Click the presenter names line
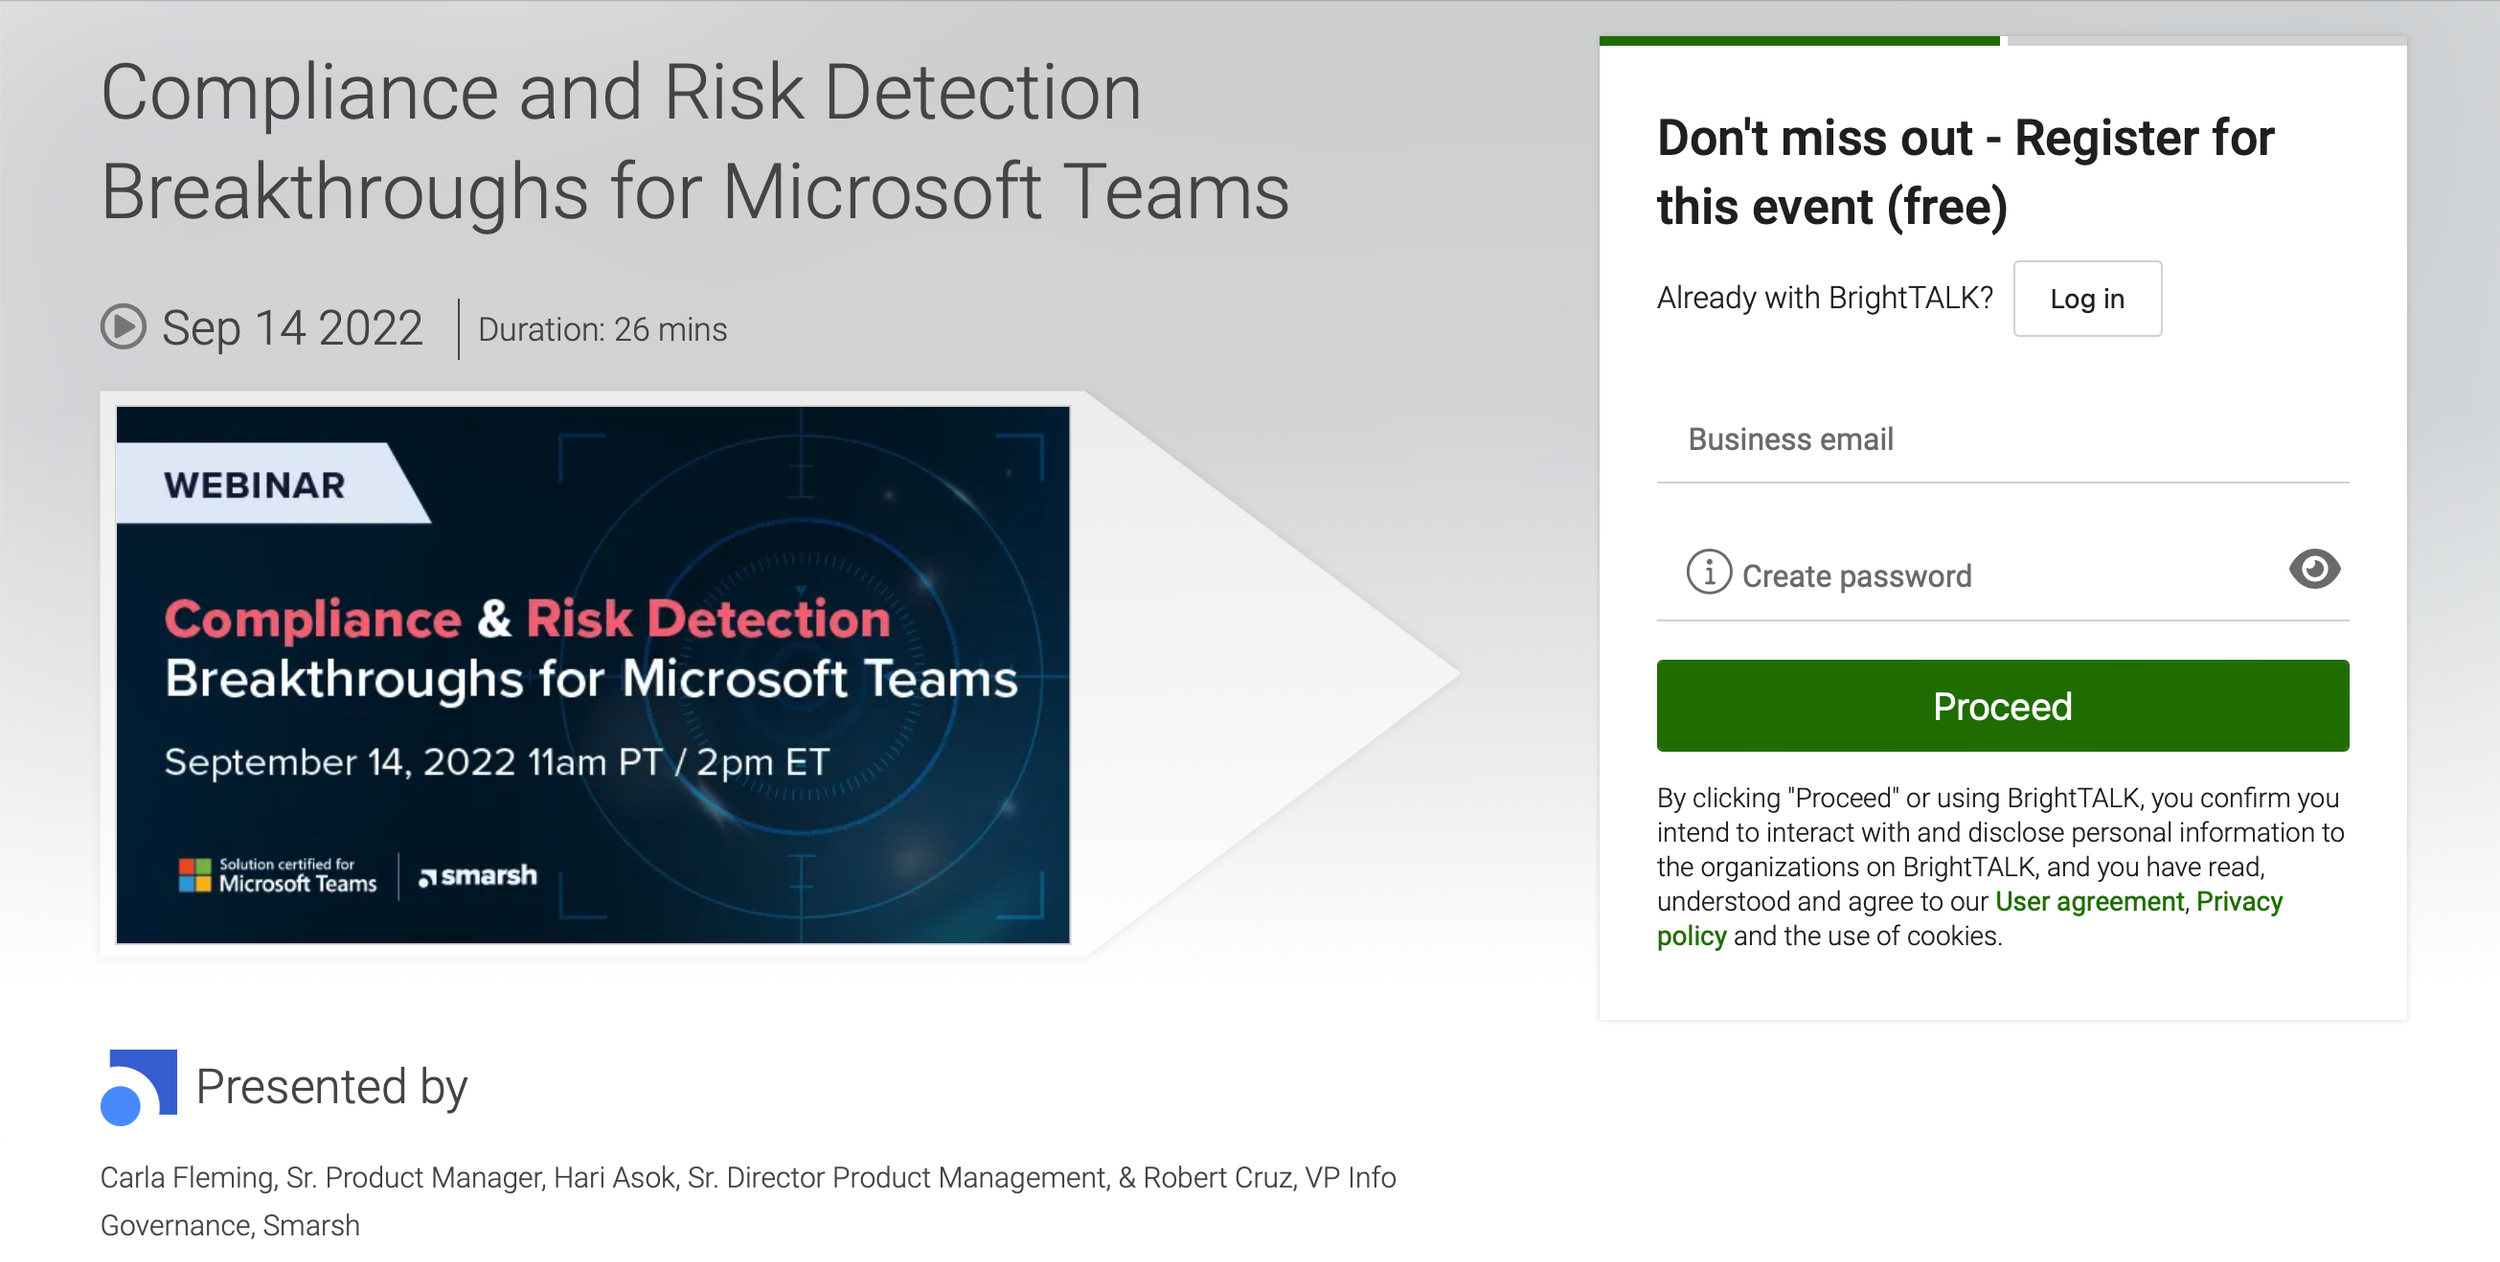Viewport: 2500px width, 1262px height. [x=748, y=1201]
